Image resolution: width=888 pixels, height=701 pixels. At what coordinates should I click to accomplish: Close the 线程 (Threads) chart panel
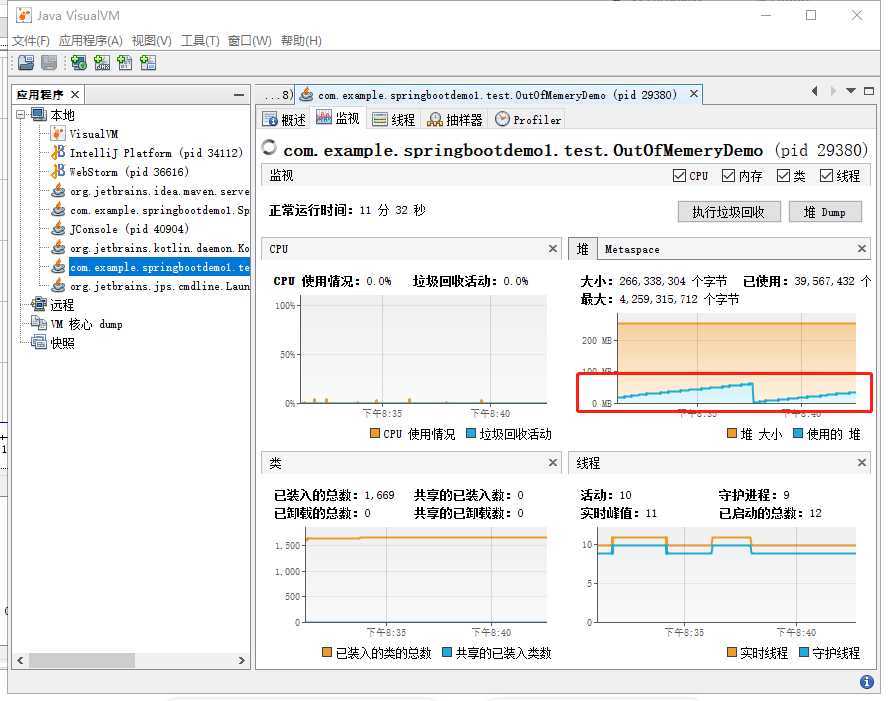tap(862, 463)
